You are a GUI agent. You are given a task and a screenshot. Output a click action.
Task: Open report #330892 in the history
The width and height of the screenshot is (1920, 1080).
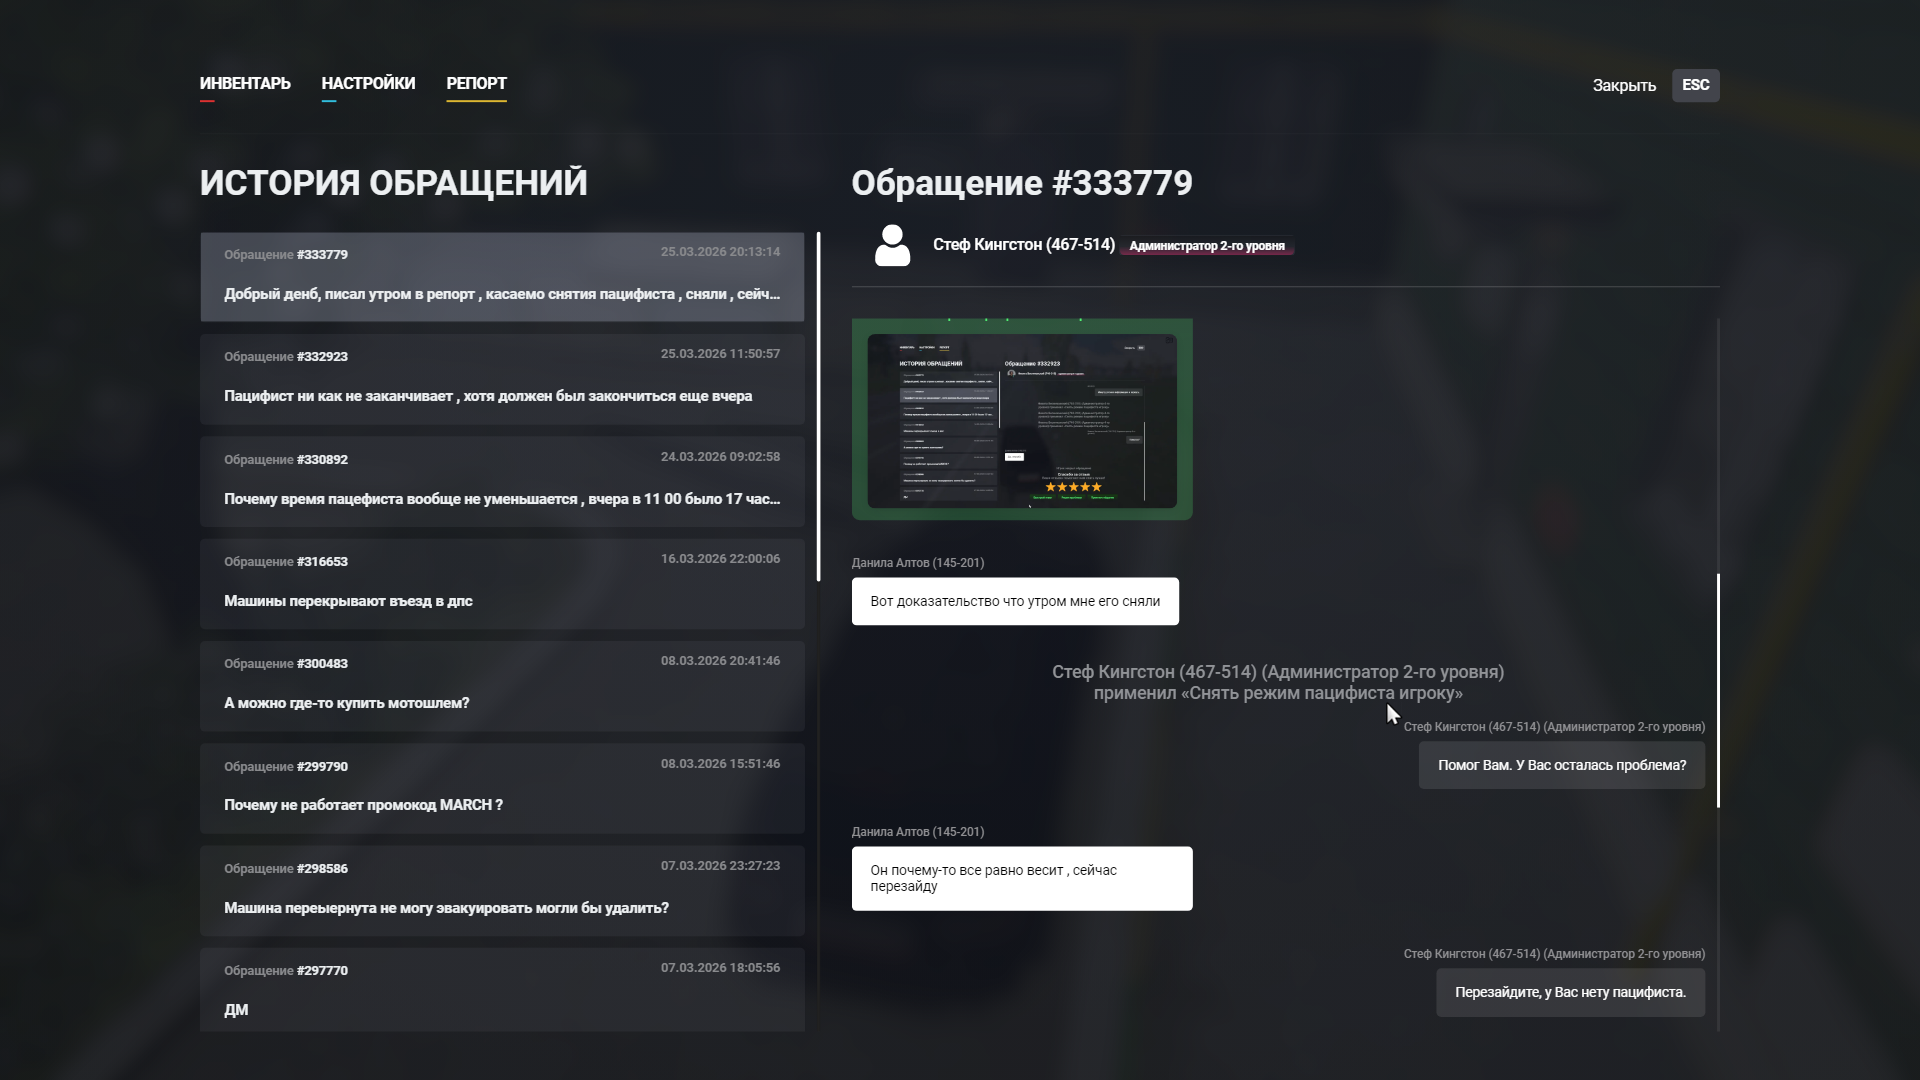click(x=502, y=482)
